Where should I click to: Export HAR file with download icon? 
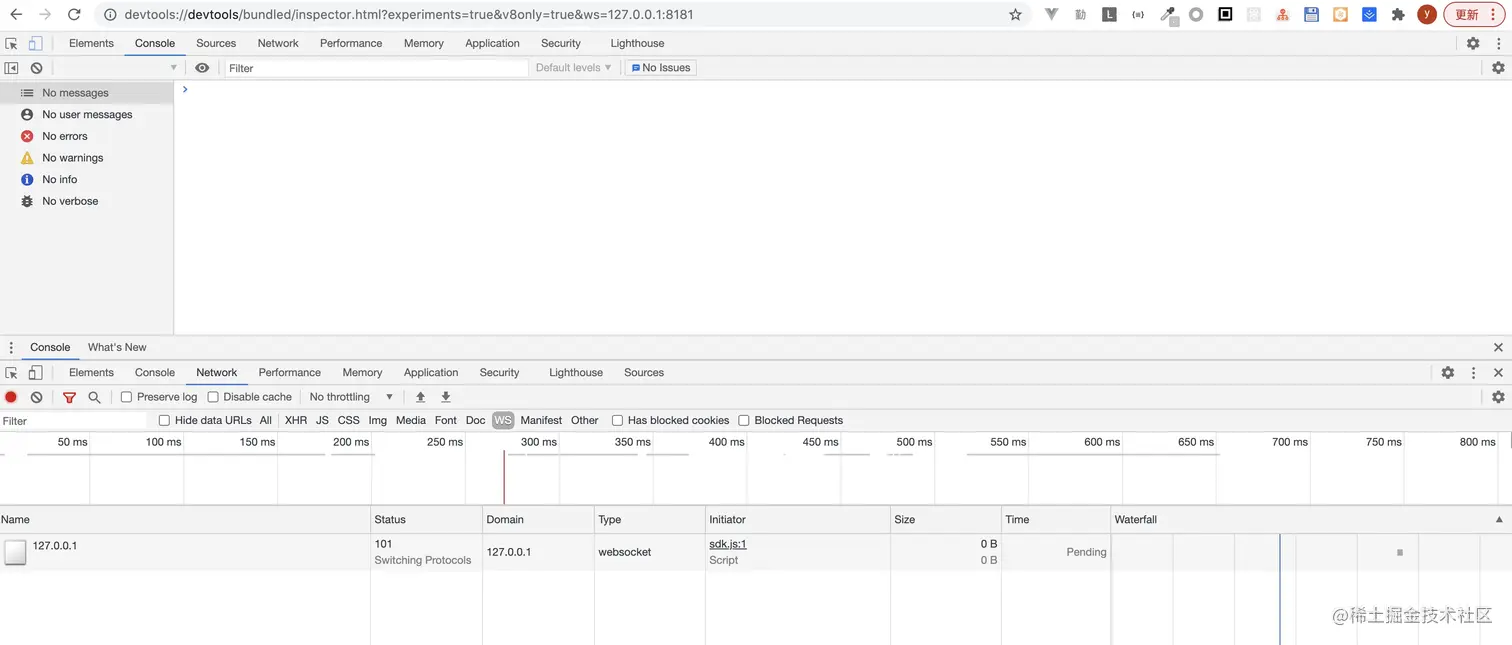[446, 397]
